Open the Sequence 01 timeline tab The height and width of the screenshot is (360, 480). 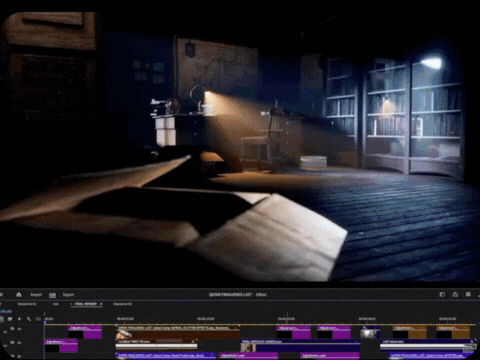[x=27, y=304]
